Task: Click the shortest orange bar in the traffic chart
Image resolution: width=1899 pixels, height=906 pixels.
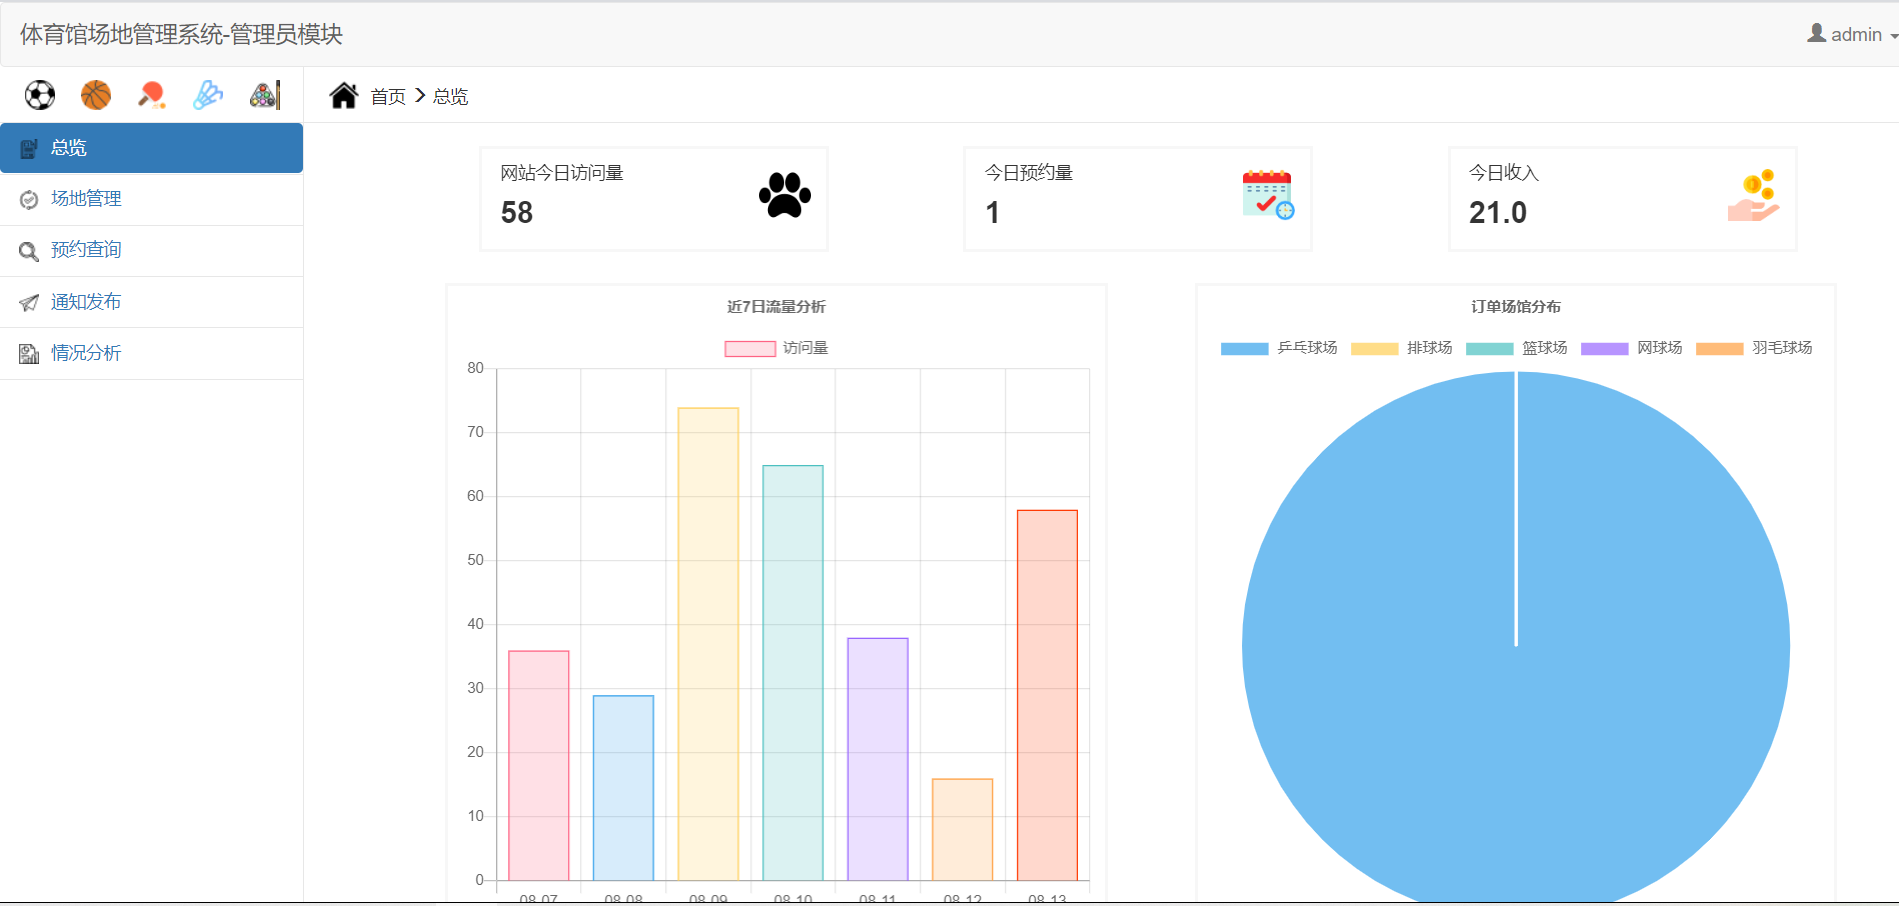Action: tap(963, 829)
